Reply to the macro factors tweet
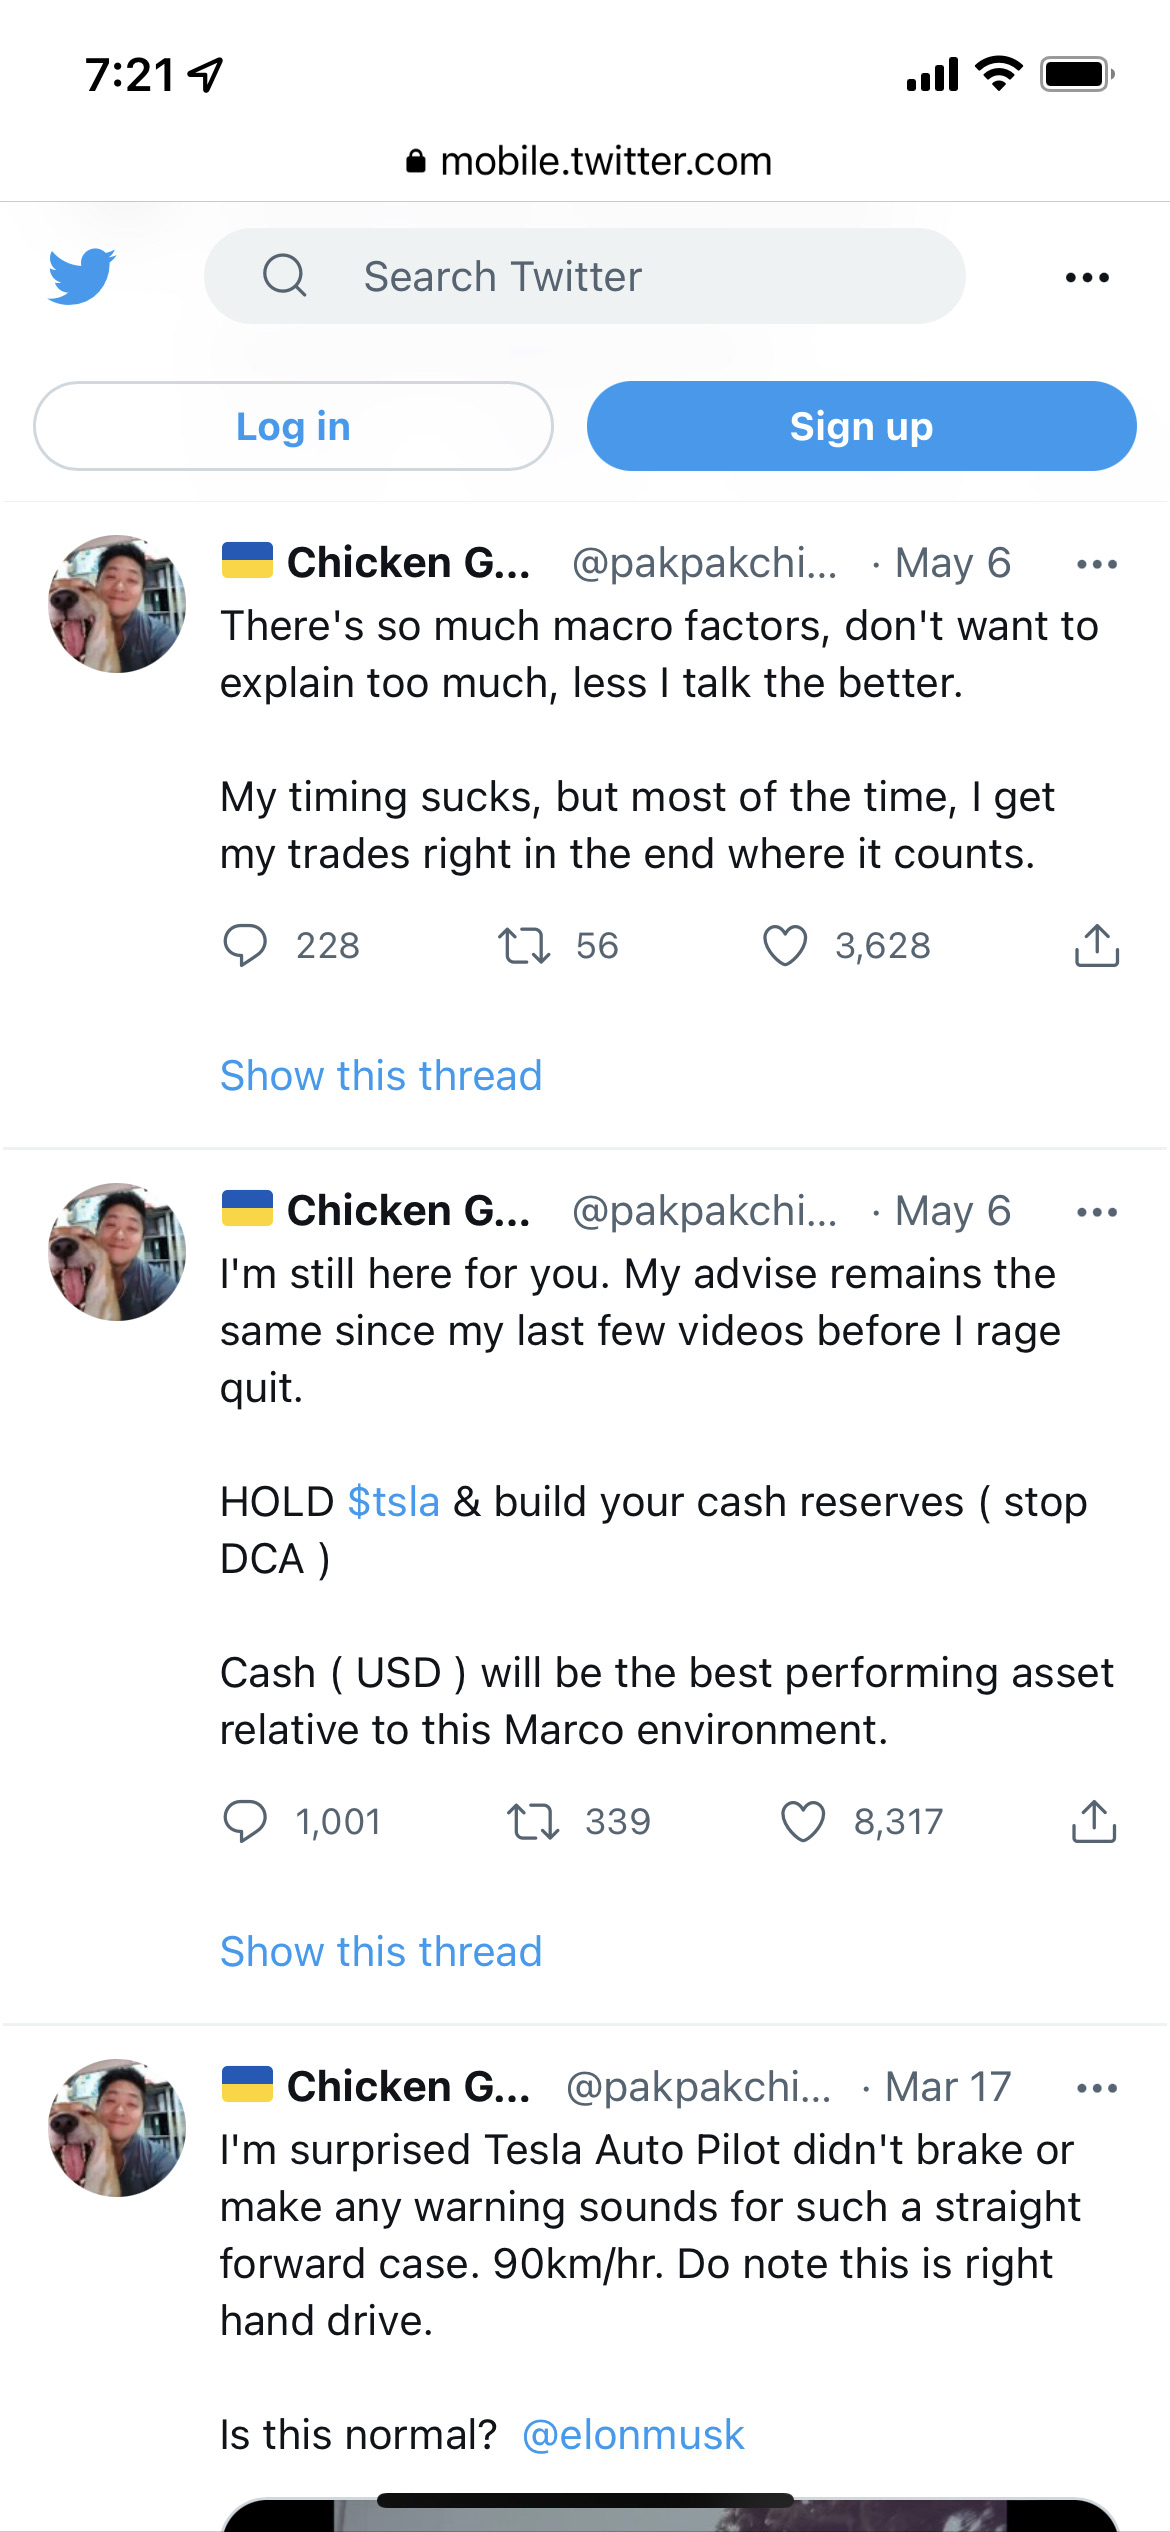The image size is (1170, 2532). pyautogui.click(x=245, y=945)
